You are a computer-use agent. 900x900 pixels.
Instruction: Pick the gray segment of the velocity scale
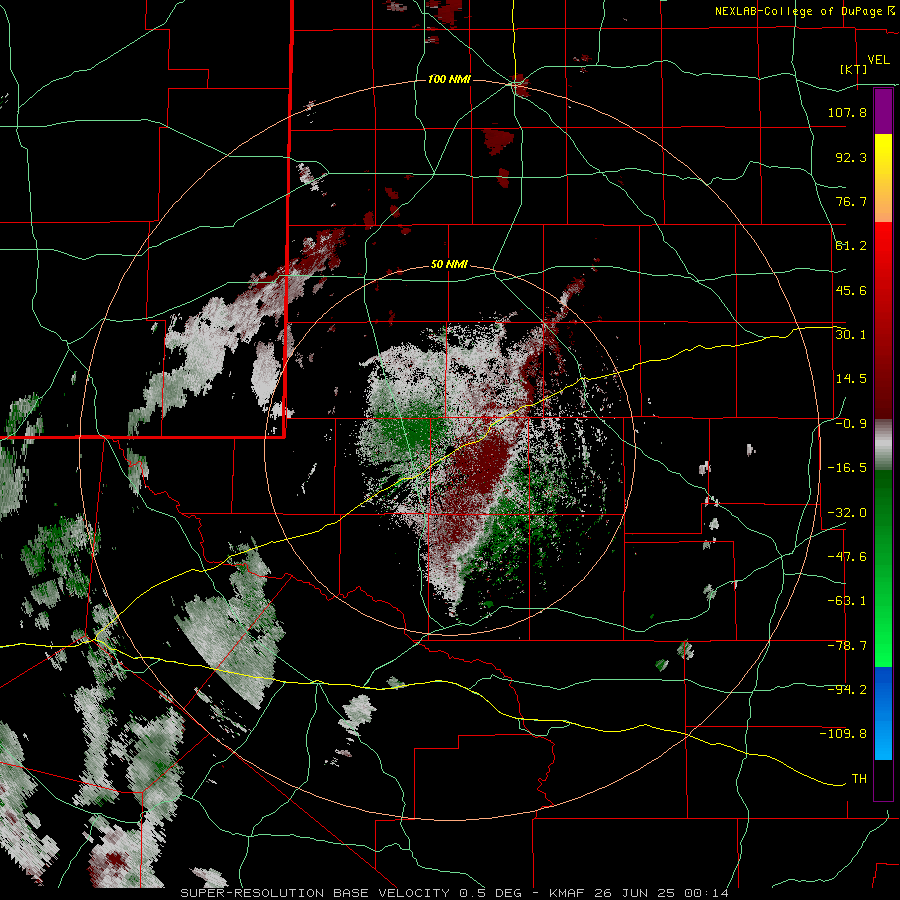point(883,445)
